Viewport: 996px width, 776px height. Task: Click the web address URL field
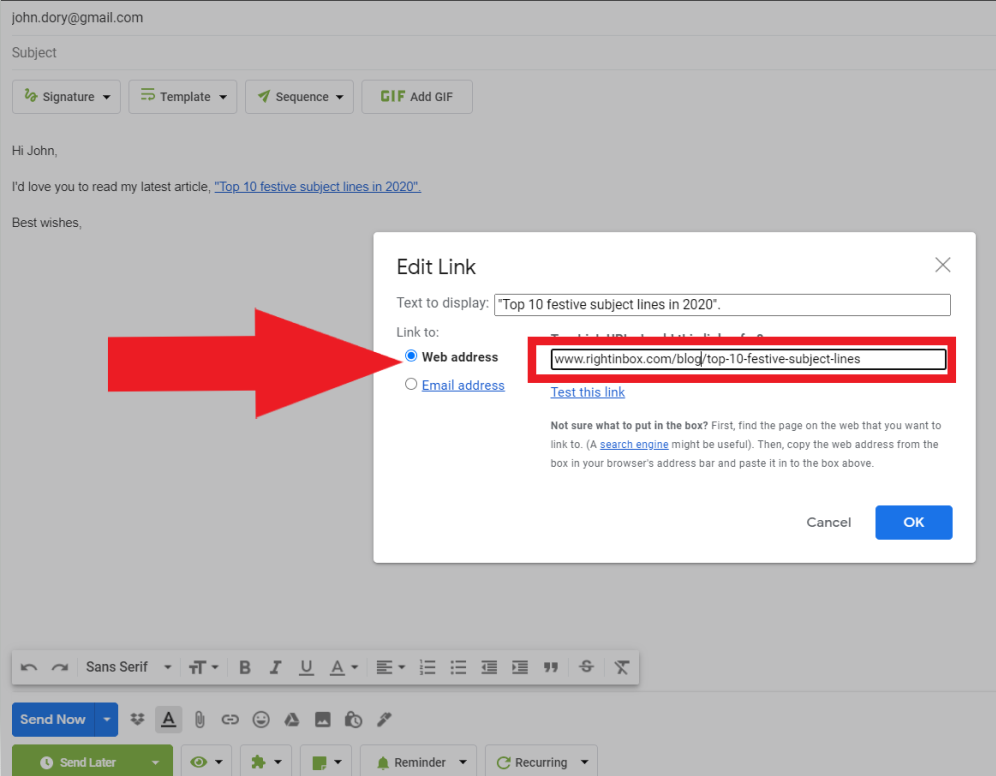(748, 359)
